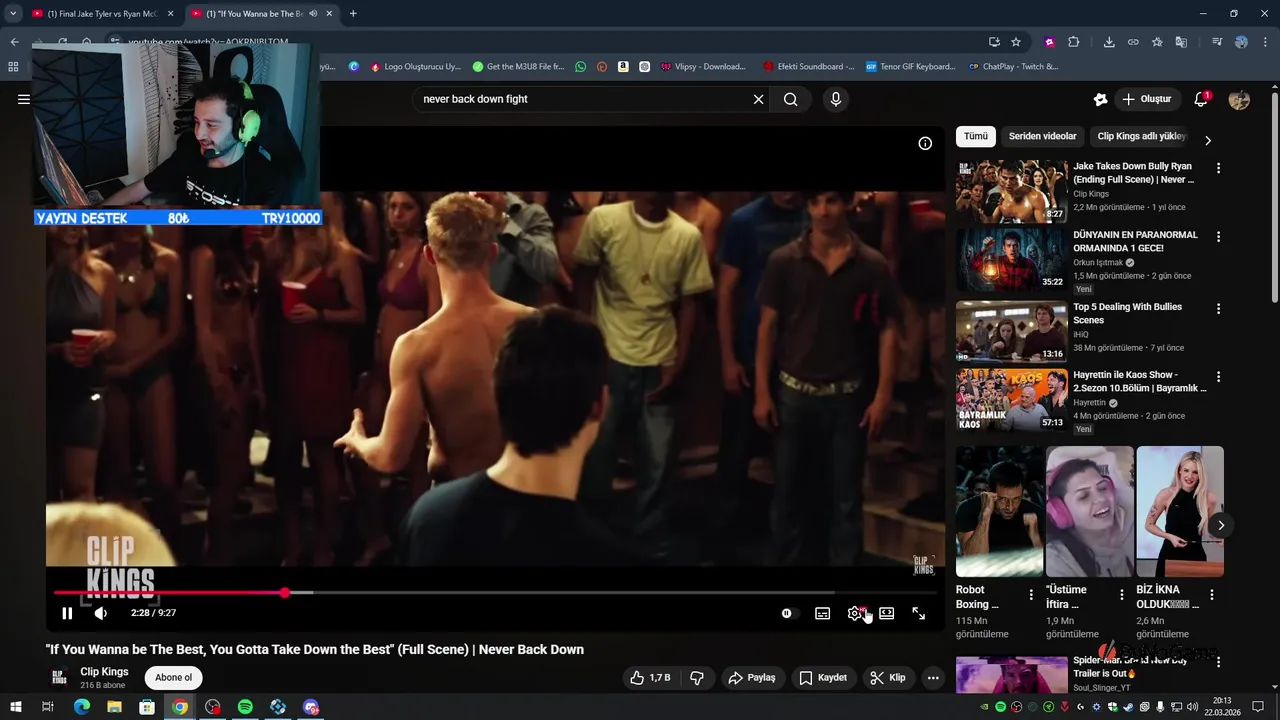Open the Clip Kings channel link
1280x720 pixels.
point(104,672)
